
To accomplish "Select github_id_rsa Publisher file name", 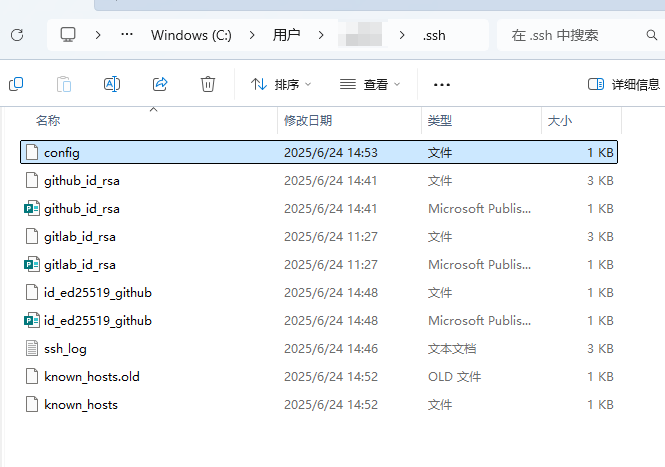I will pyautogui.click(x=82, y=208).
